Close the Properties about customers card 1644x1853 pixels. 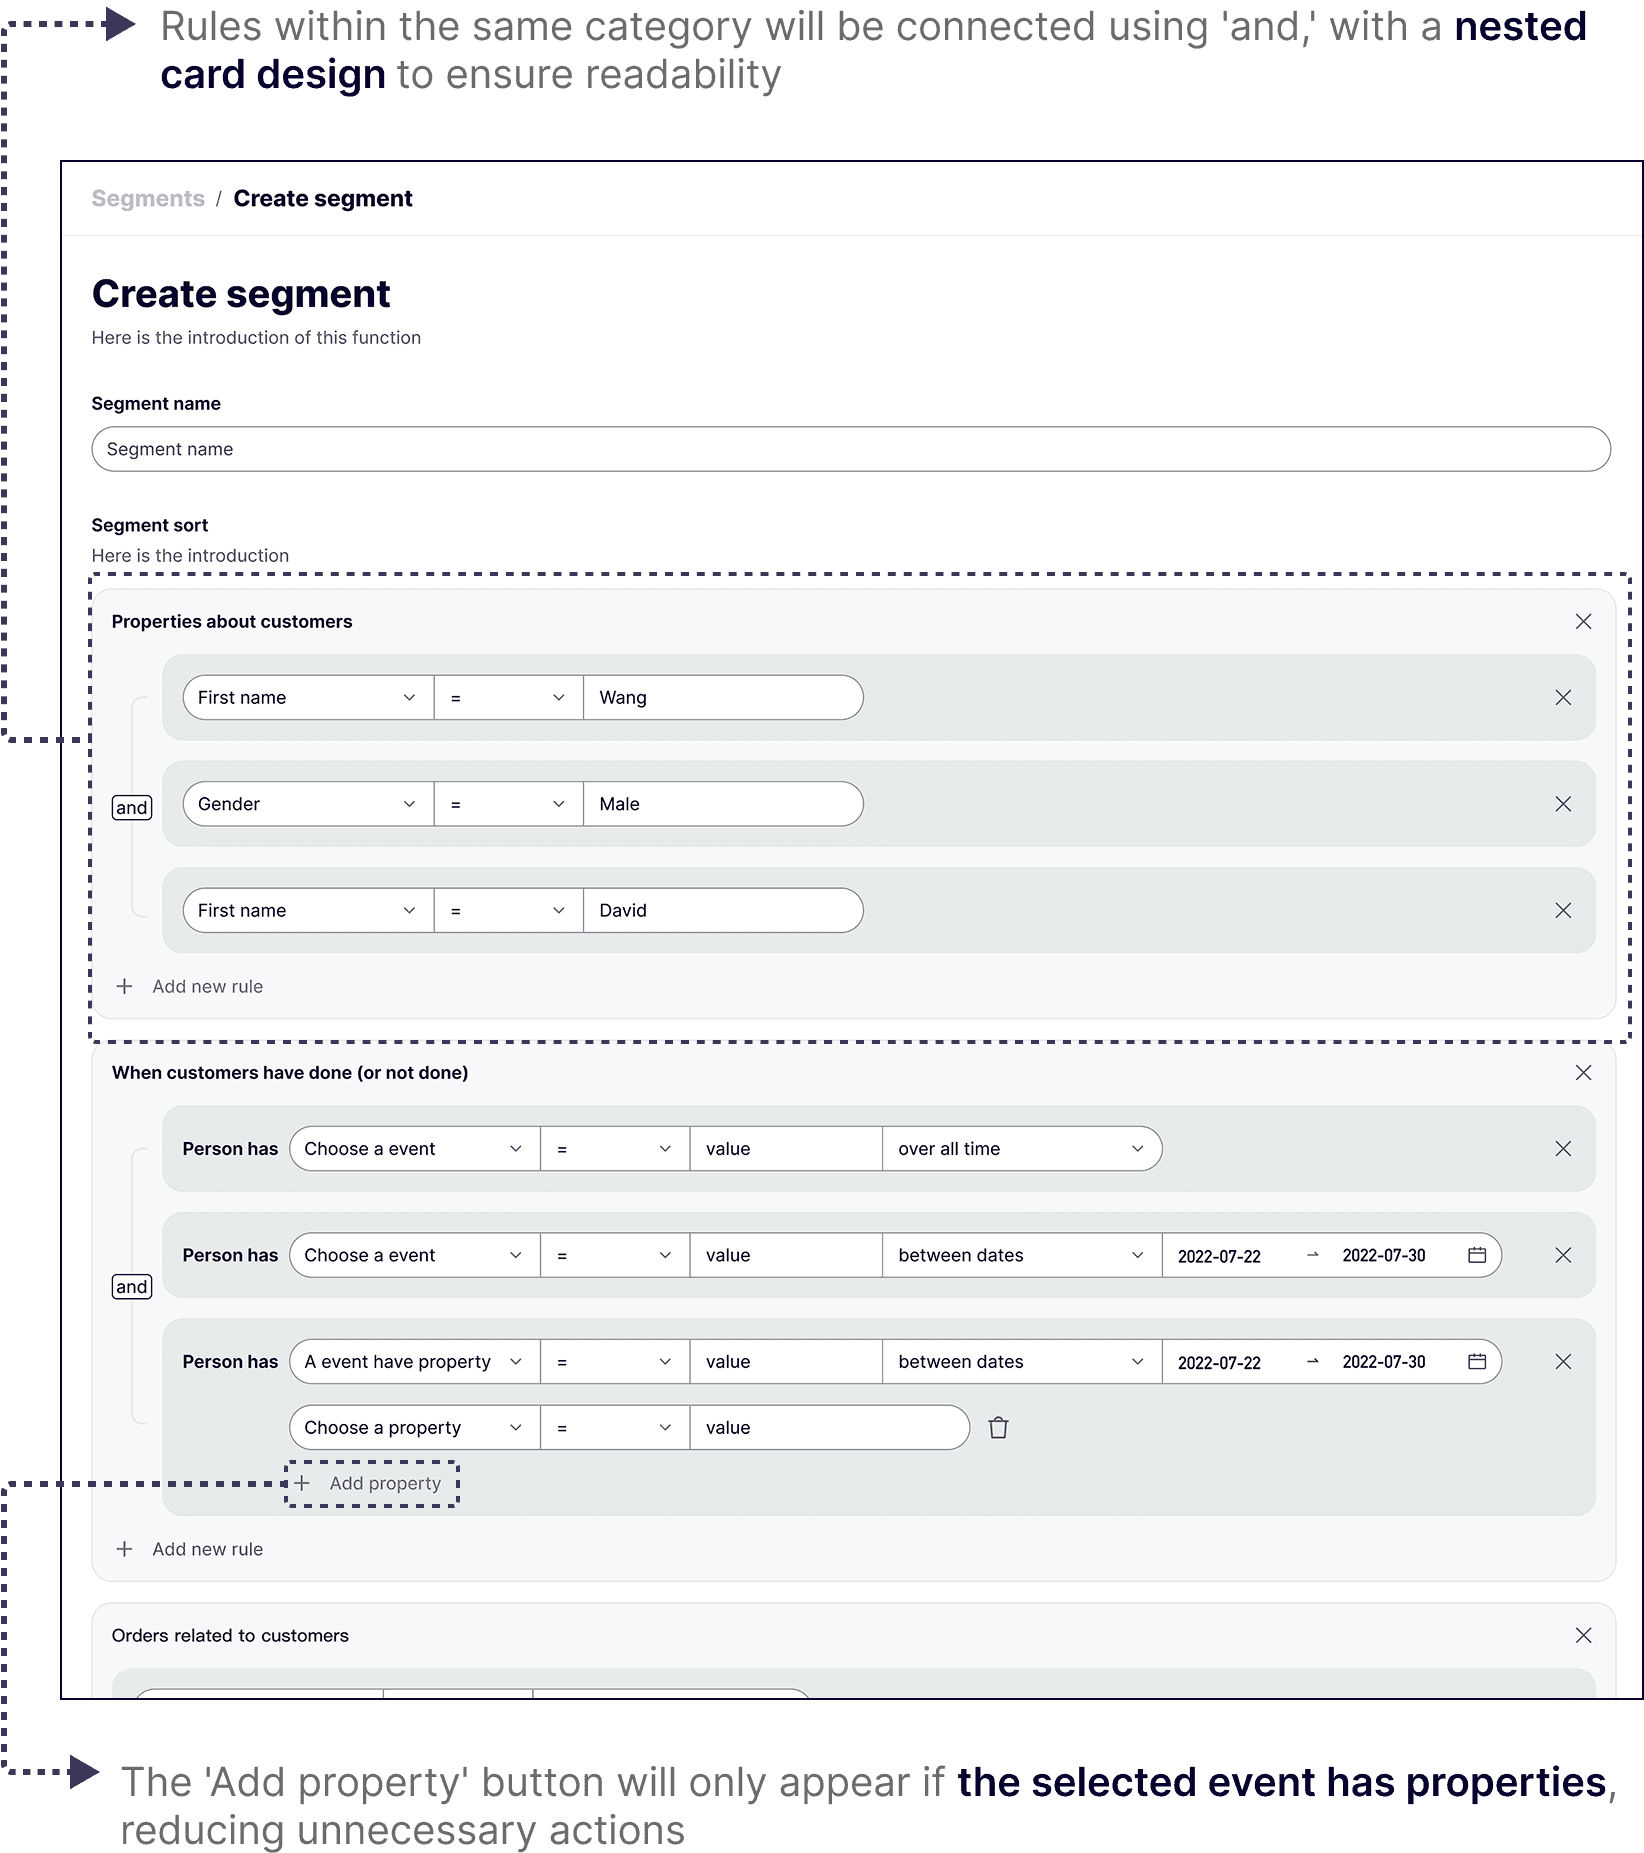pos(1583,621)
